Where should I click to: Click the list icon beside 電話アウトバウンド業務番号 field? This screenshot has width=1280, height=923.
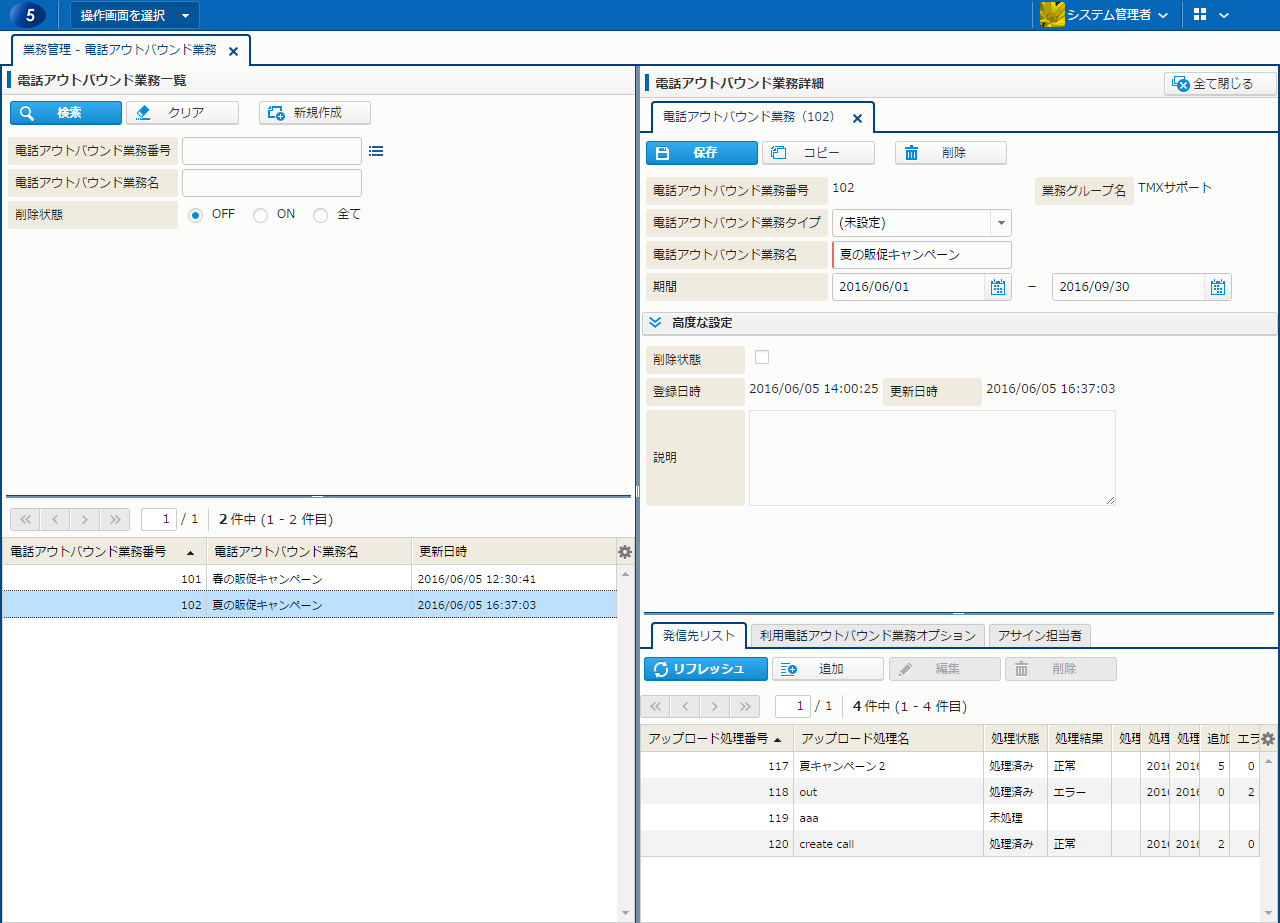pos(376,151)
